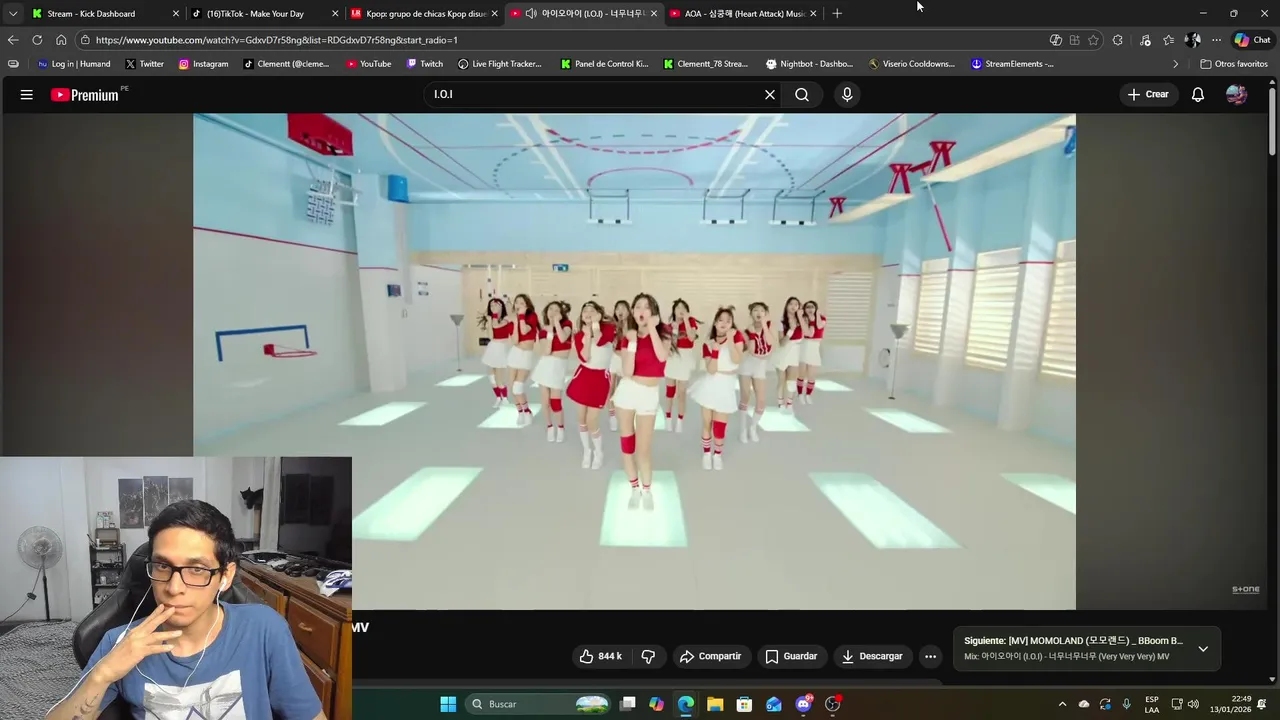The width and height of the screenshot is (1280, 720).
Task: Open a new browser tab
Action: pyautogui.click(x=837, y=14)
